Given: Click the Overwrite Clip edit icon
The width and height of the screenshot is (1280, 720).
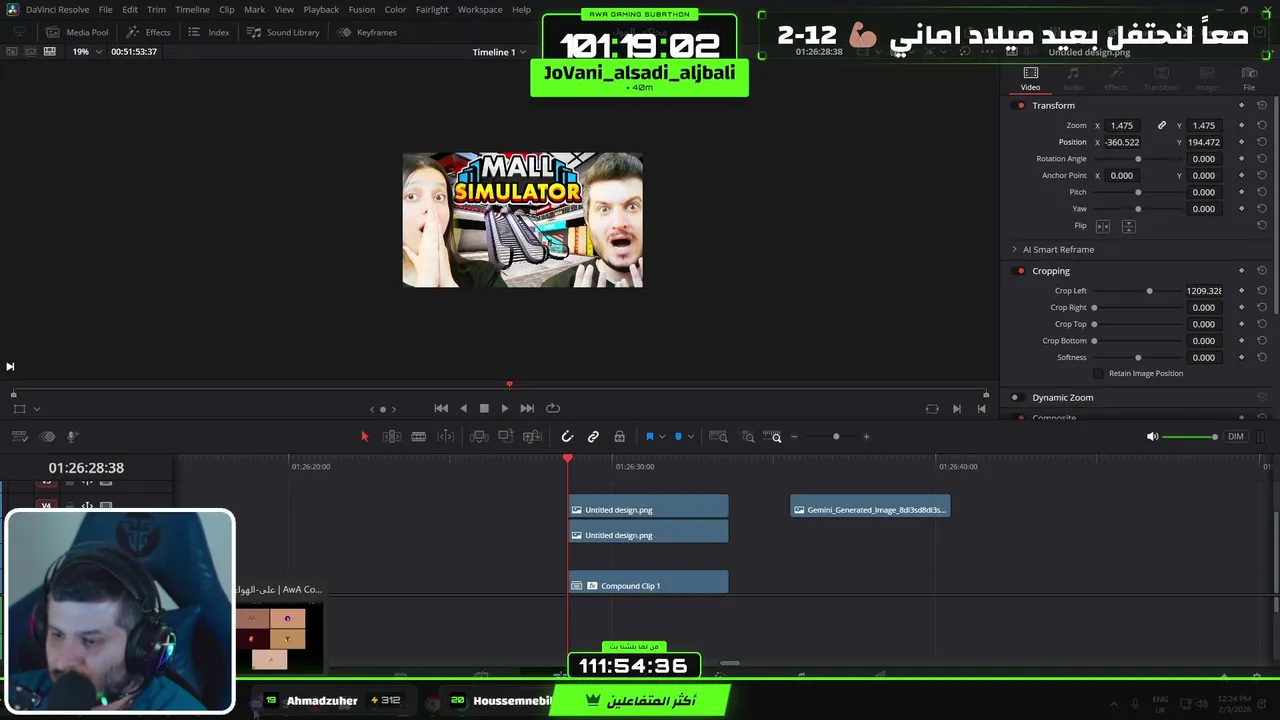Looking at the screenshot, I should tap(506, 436).
